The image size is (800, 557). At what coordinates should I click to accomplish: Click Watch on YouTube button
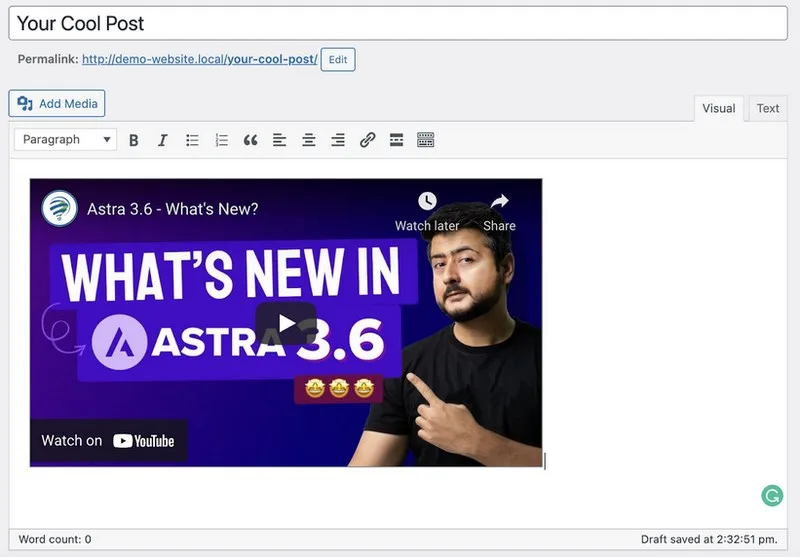[108, 441]
